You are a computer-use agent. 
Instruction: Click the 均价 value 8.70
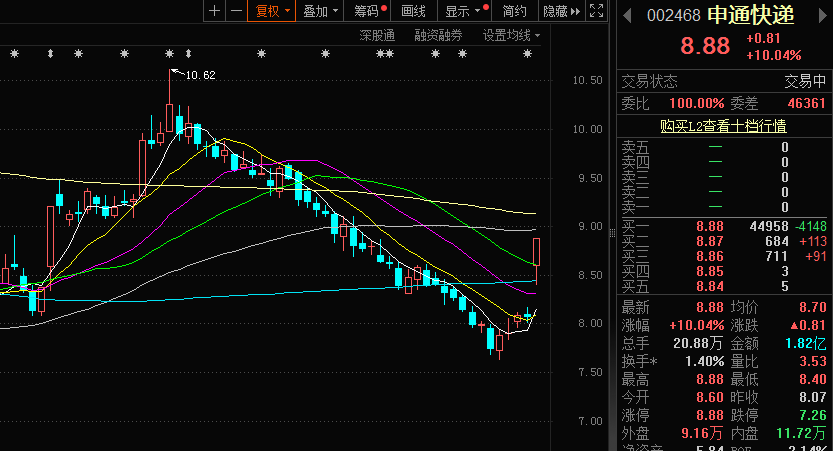pos(813,307)
